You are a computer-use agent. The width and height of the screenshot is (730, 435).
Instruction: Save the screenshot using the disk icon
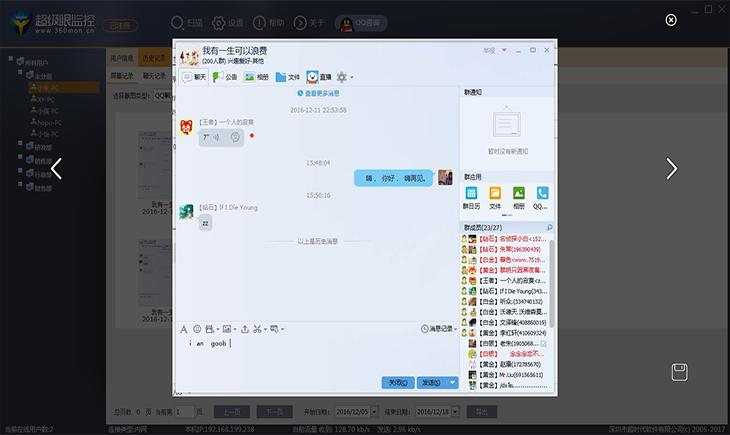tap(679, 372)
